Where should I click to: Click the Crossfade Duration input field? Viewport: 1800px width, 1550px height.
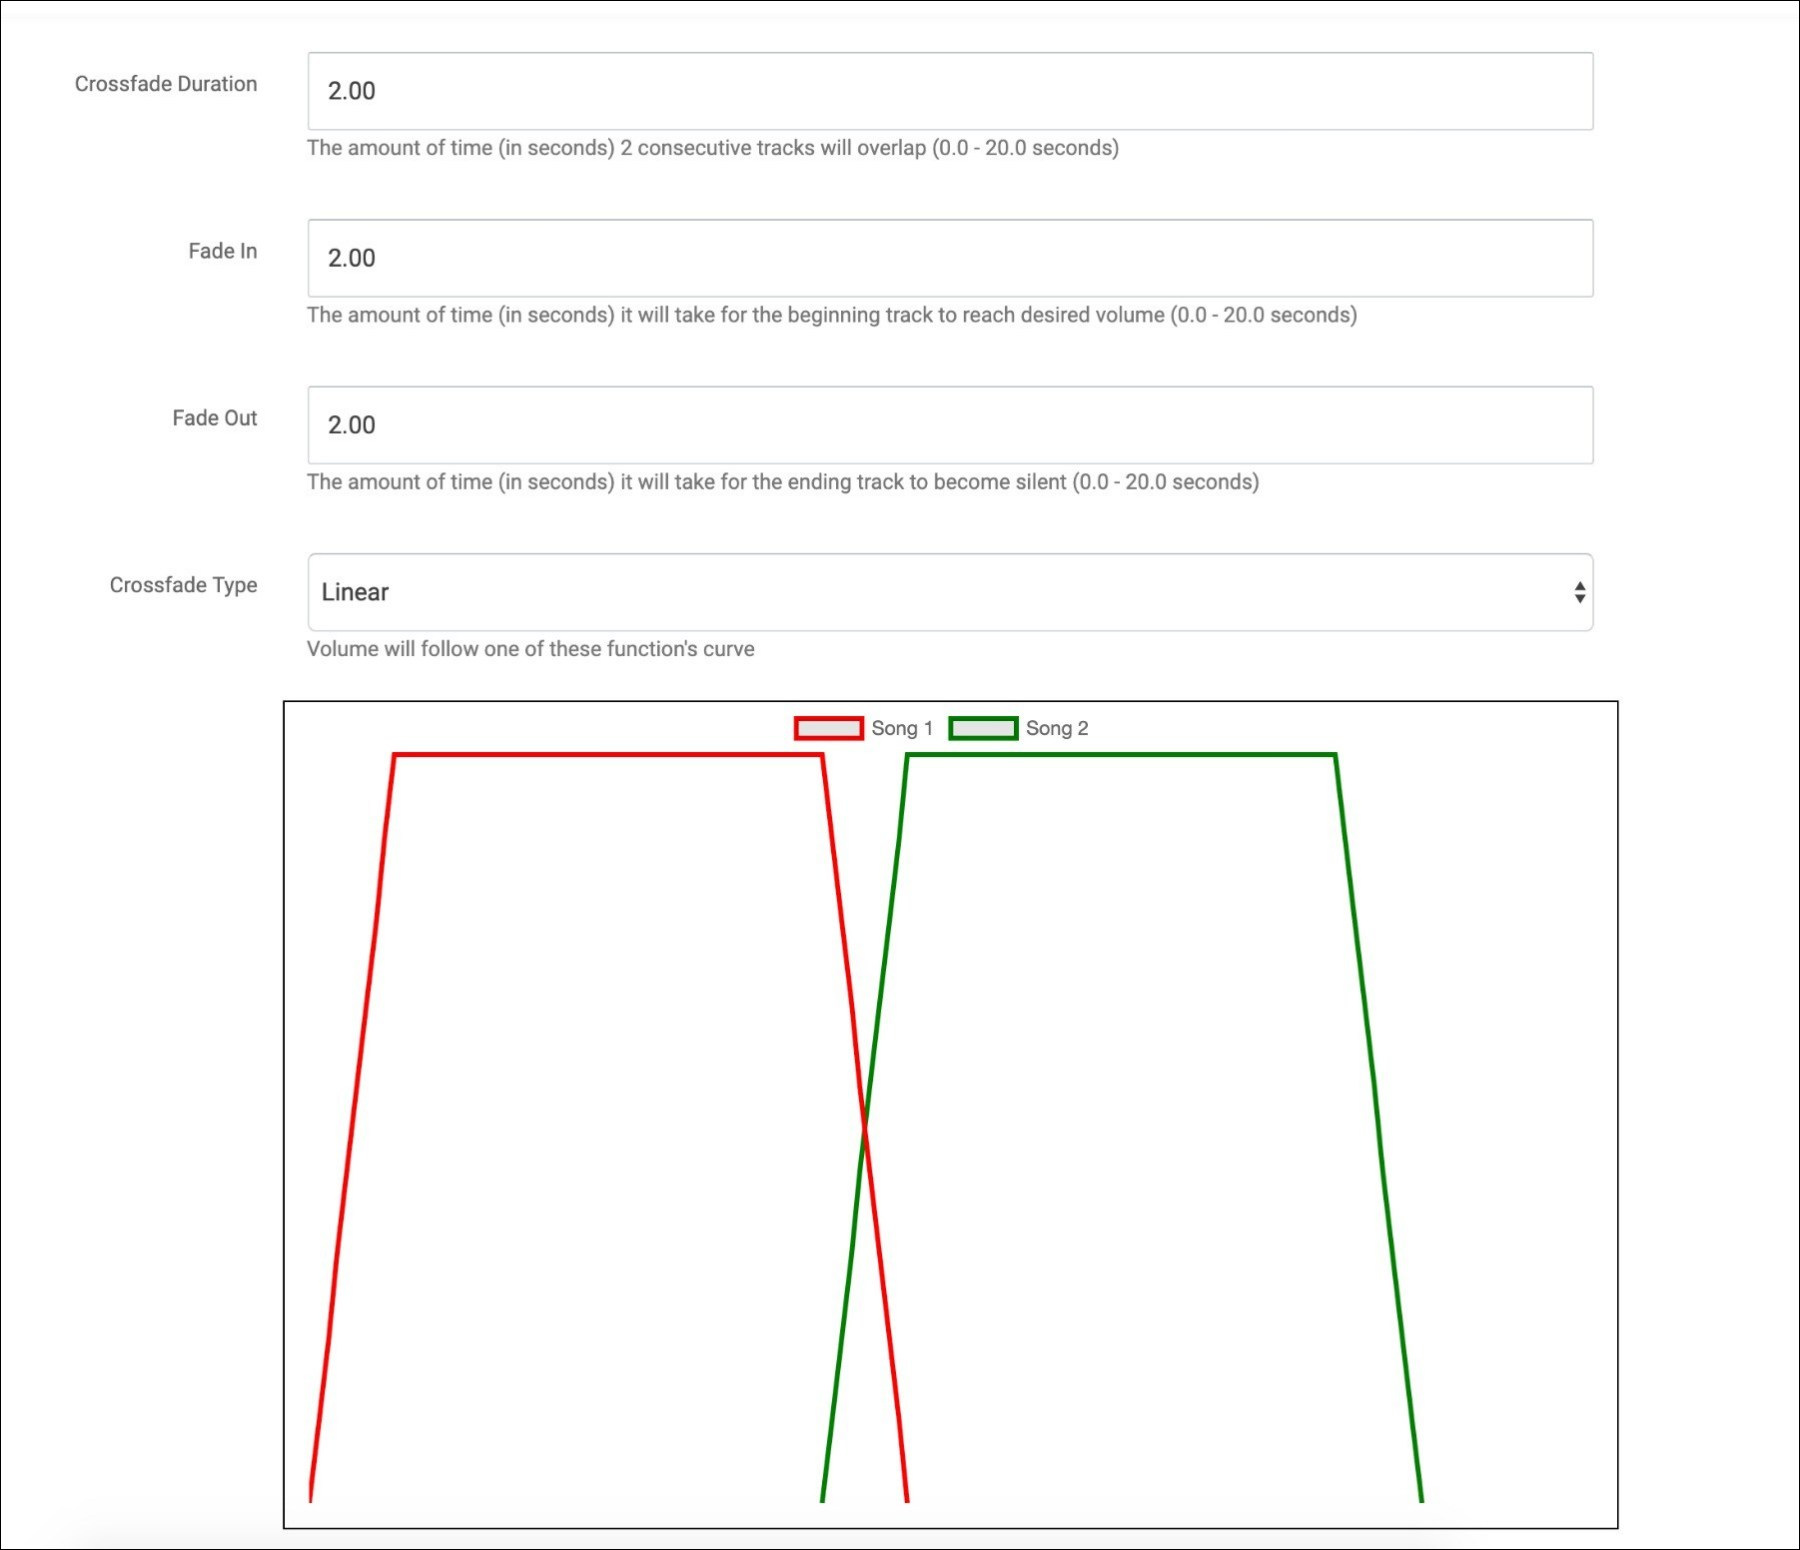950,91
